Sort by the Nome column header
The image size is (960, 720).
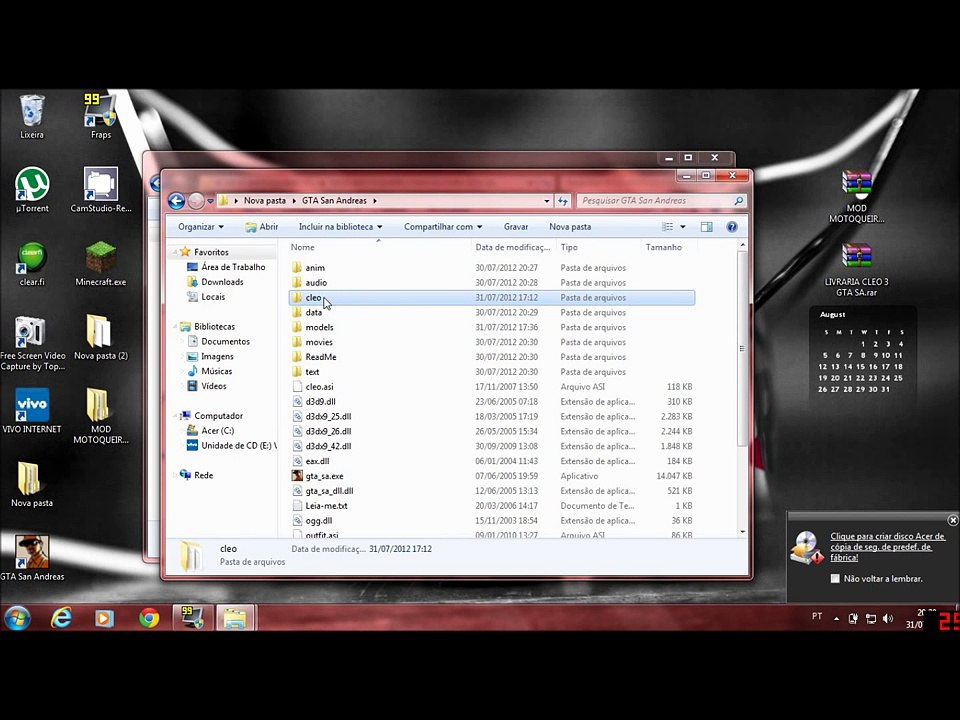click(378, 247)
